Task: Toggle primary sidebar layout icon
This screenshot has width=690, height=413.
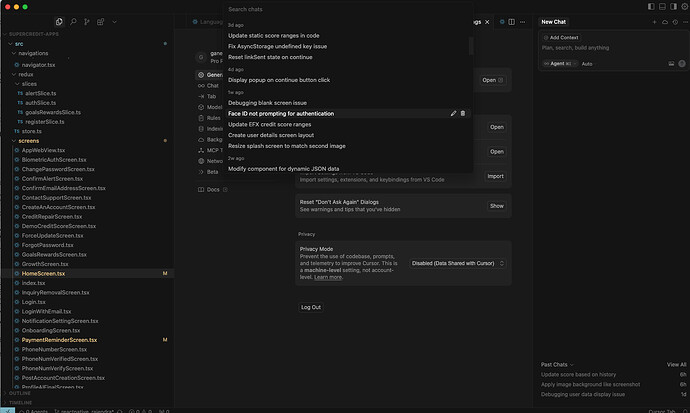Action: [x=651, y=7]
